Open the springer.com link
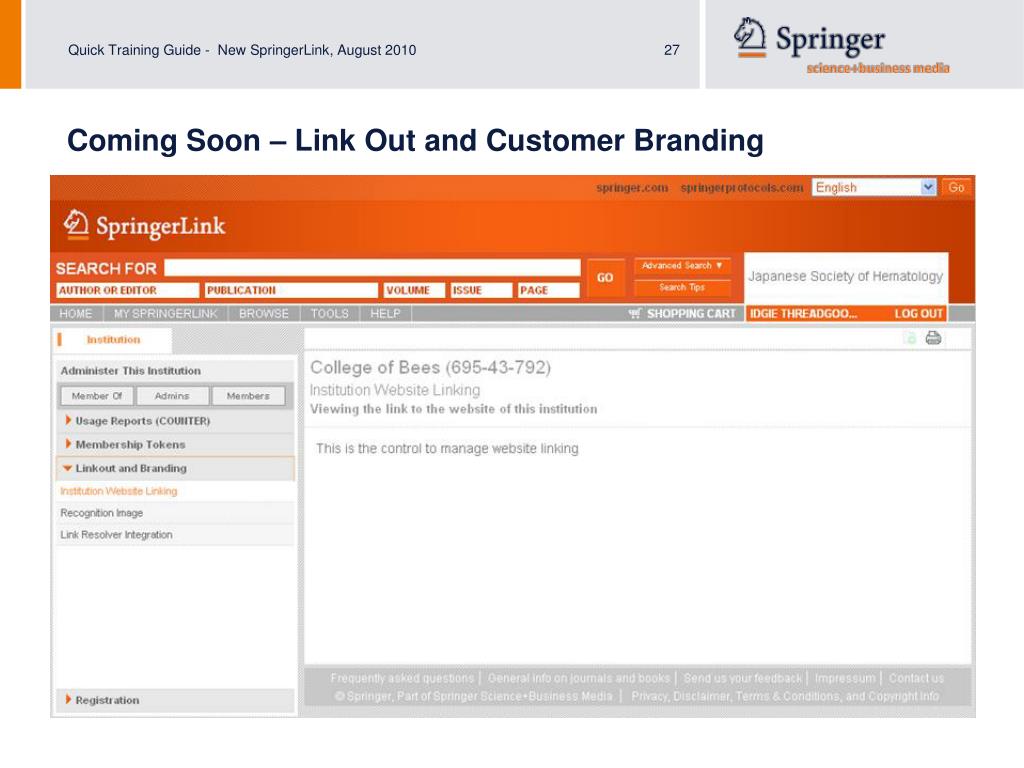The height and width of the screenshot is (768, 1024). tap(632, 187)
